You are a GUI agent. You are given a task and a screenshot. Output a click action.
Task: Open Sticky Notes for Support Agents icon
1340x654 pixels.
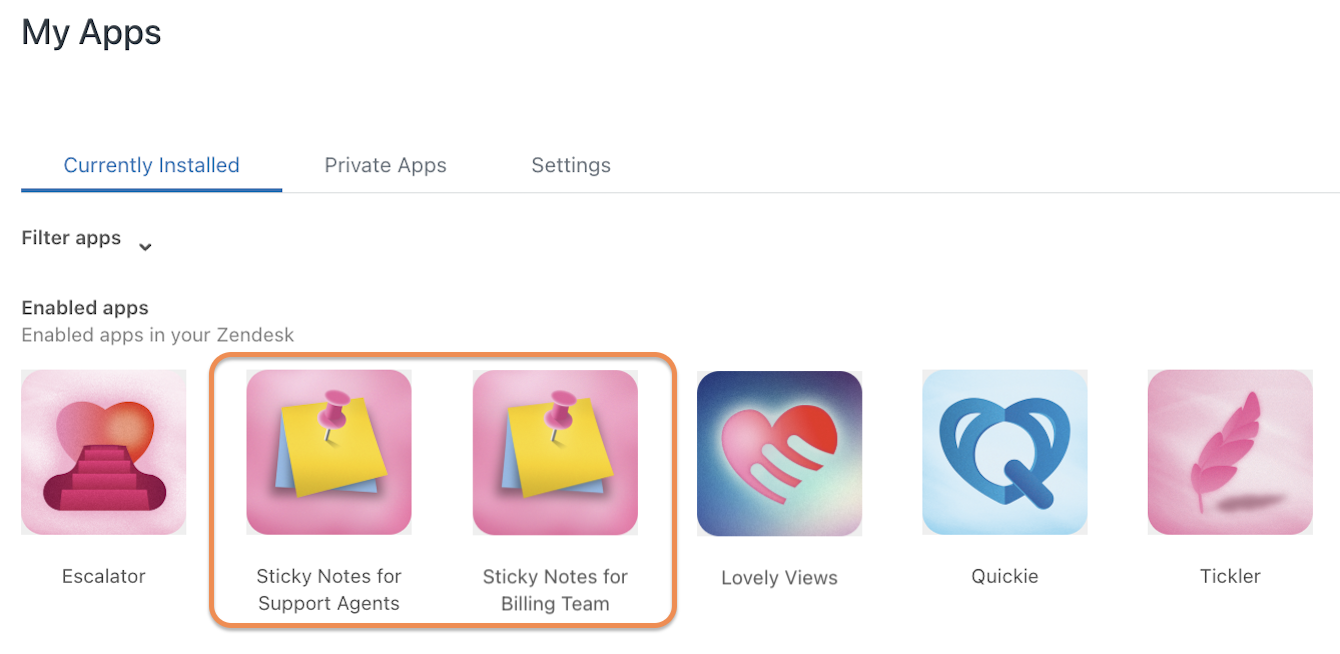click(x=329, y=452)
